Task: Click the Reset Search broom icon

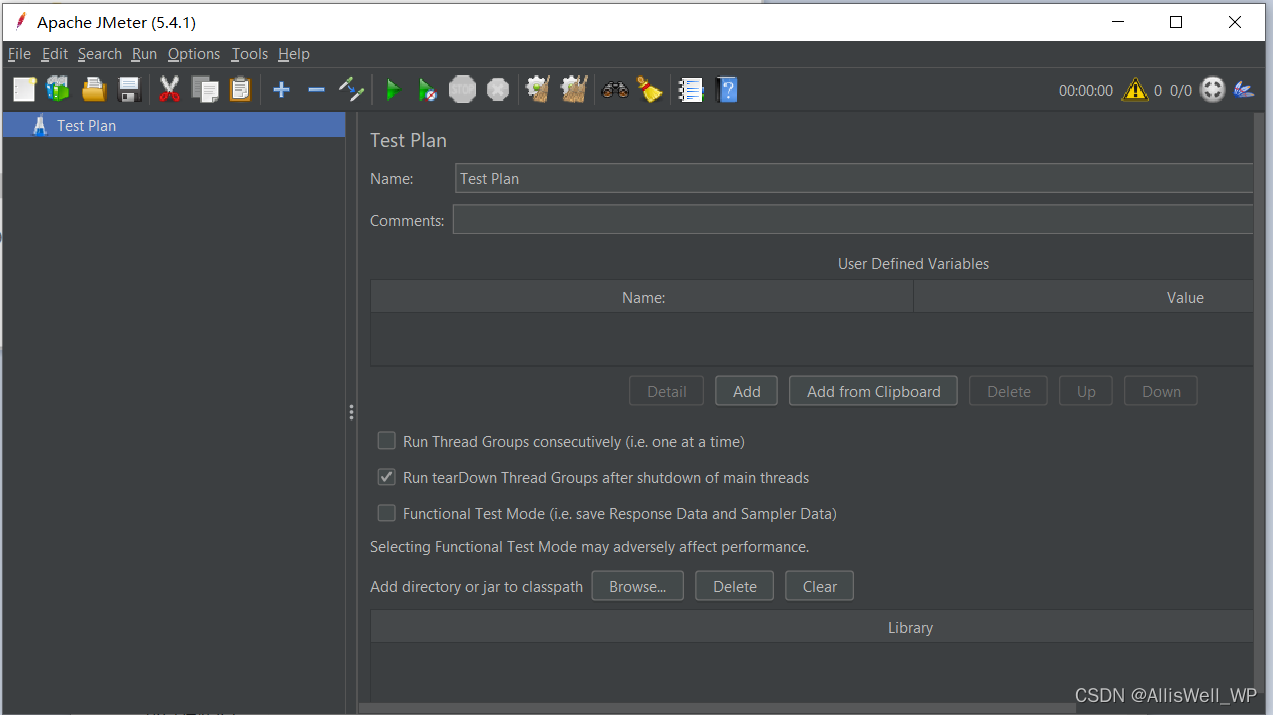Action: tap(650, 90)
